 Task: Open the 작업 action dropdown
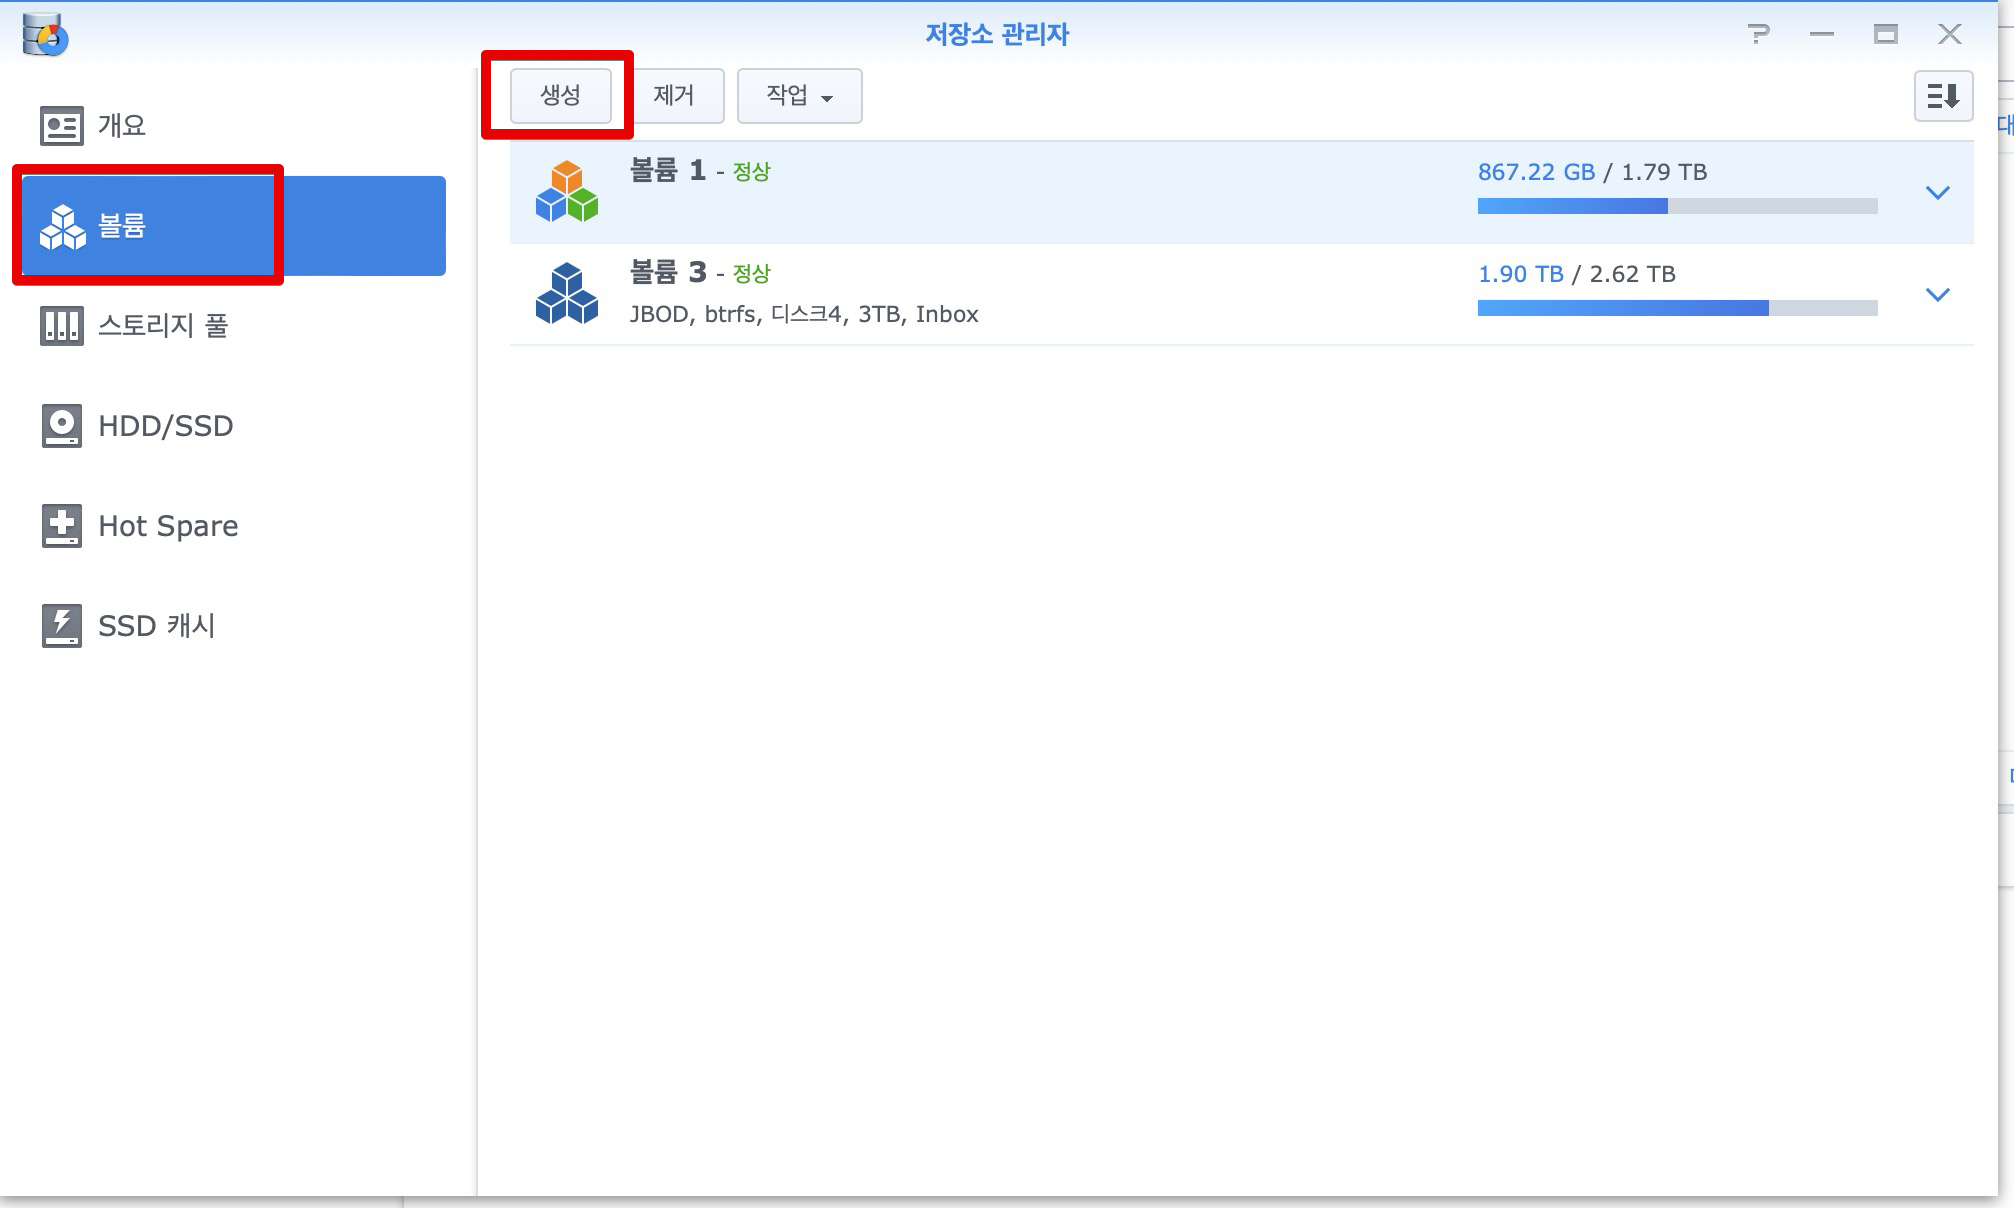tap(798, 96)
